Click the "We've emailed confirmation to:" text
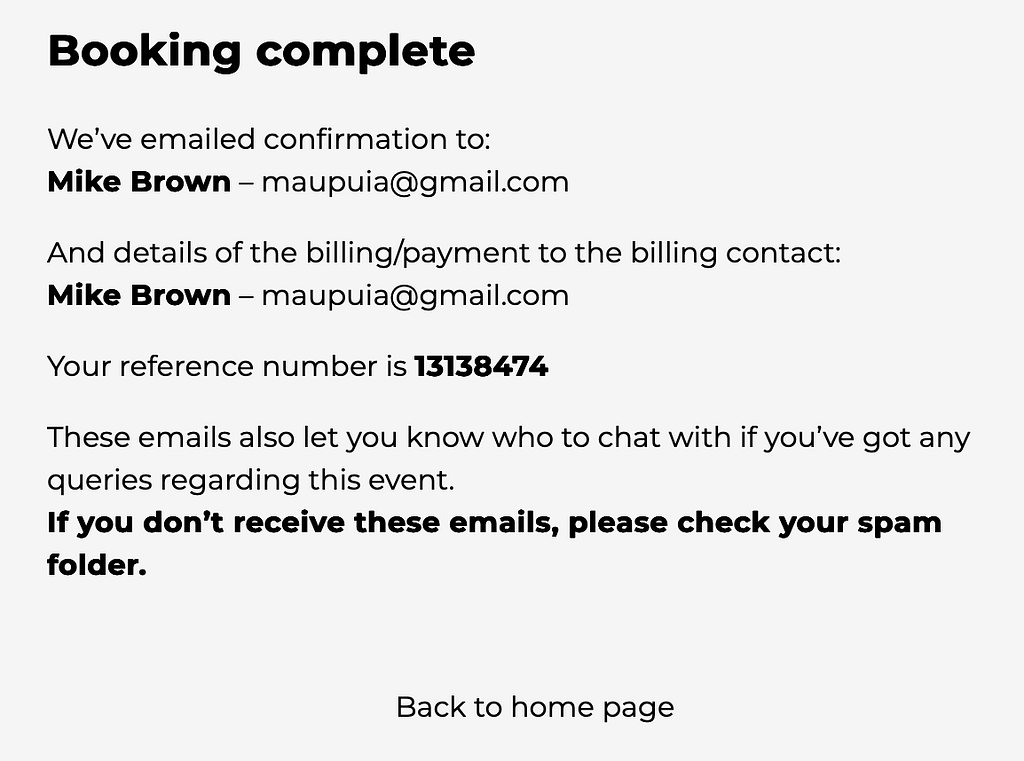 click(x=268, y=138)
